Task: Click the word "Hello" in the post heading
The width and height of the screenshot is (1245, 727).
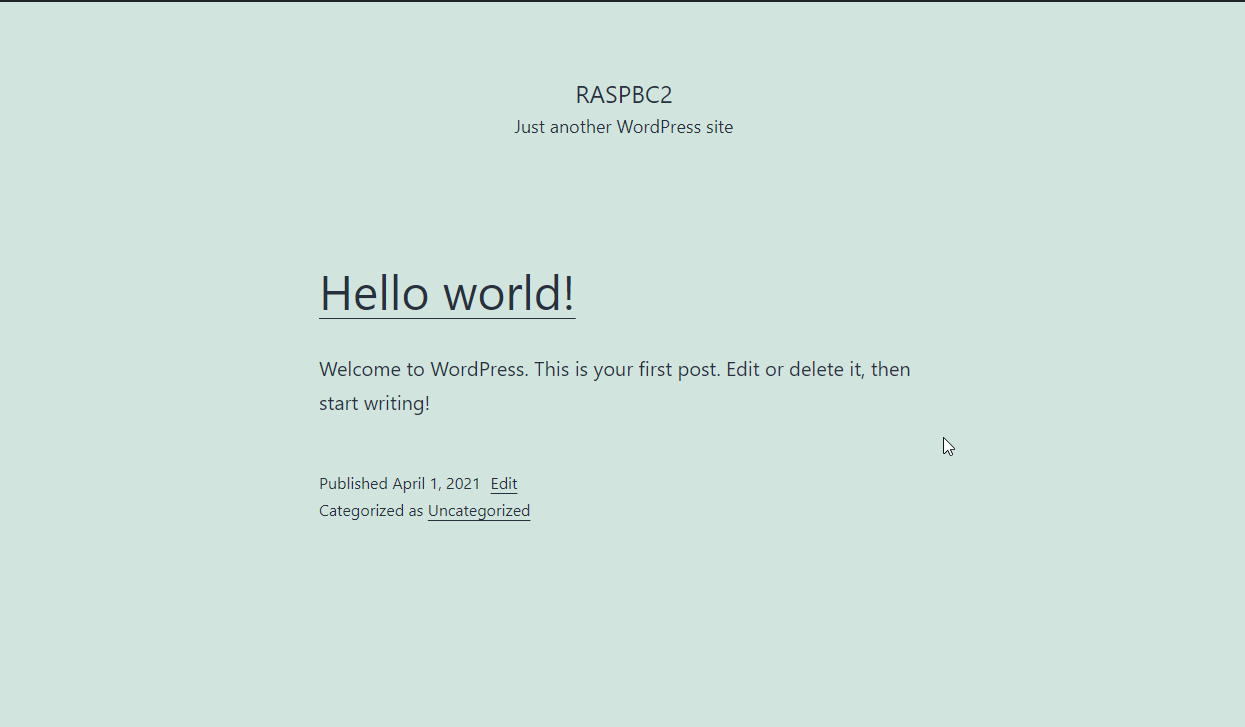Action: 375,293
